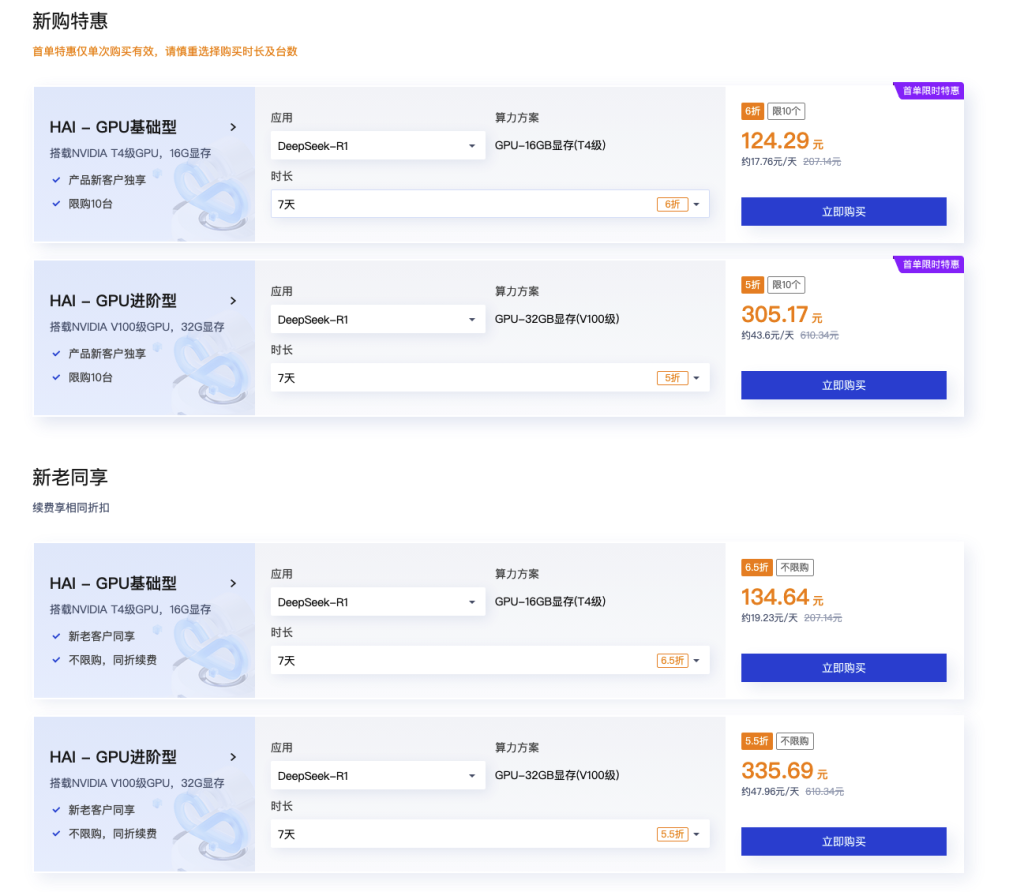Image resolution: width=1024 pixels, height=892 pixels.
Task: Click the 5折 orange discount badge
Action: click(x=752, y=285)
